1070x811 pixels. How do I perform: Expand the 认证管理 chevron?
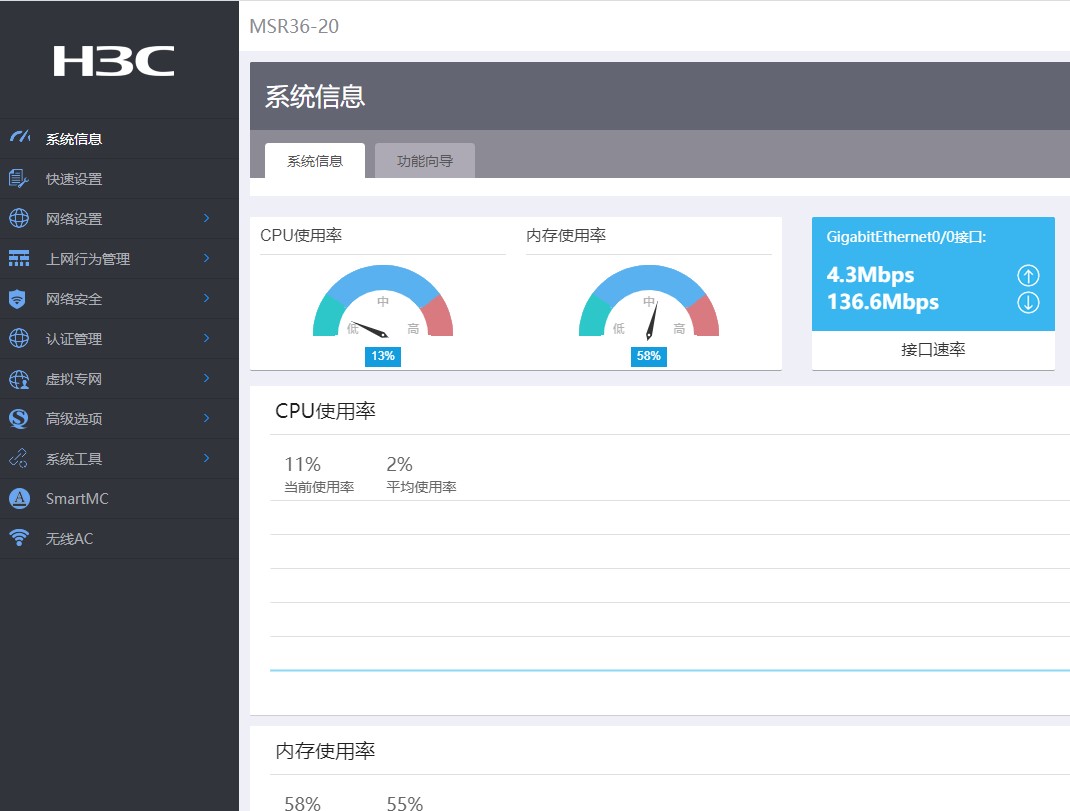pyautogui.click(x=207, y=338)
